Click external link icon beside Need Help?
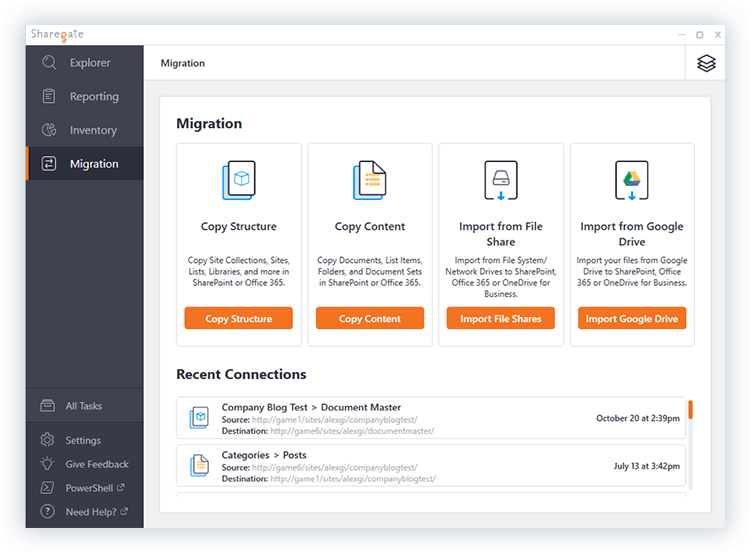Image resolution: width=750 pixels, height=553 pixels. click(124, 511)
